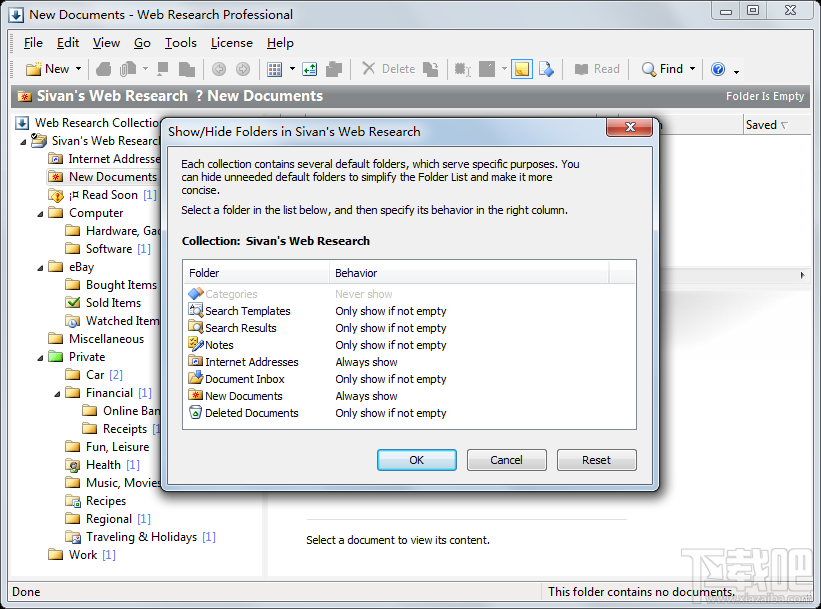821x609 pixels.
Task: Open the New button dropdown arrow
Action: (76, 68)
